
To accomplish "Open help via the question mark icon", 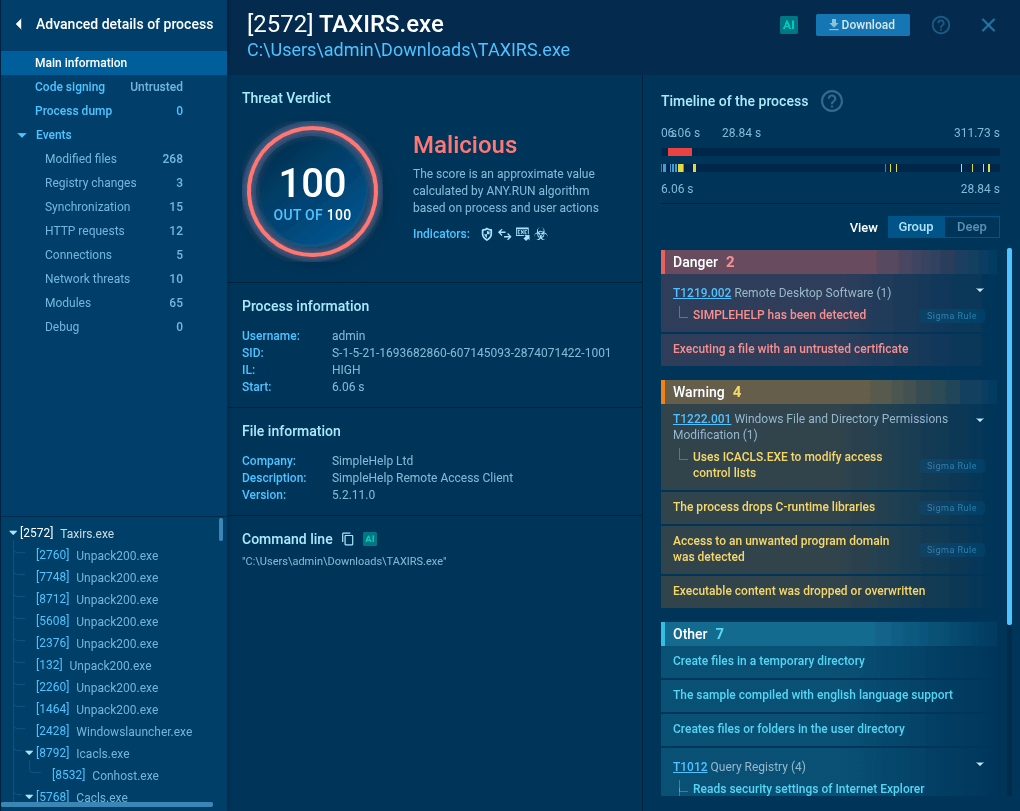I will (940, 25).
